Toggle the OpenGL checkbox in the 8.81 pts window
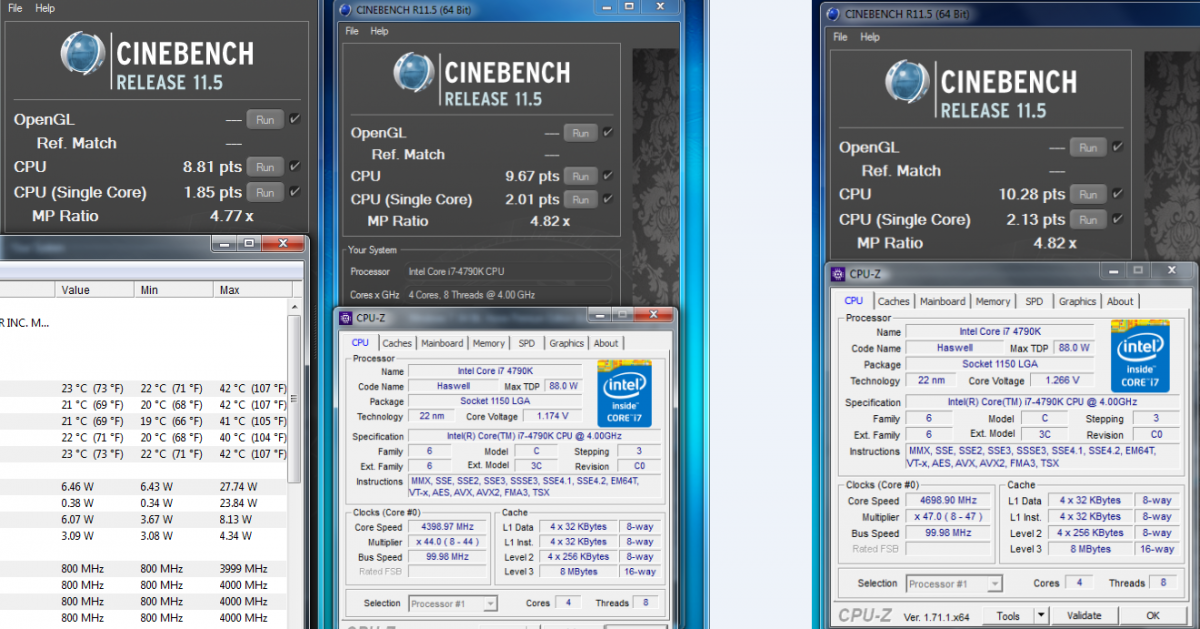Screen dimensions: 1200x629 coord(294,119)
